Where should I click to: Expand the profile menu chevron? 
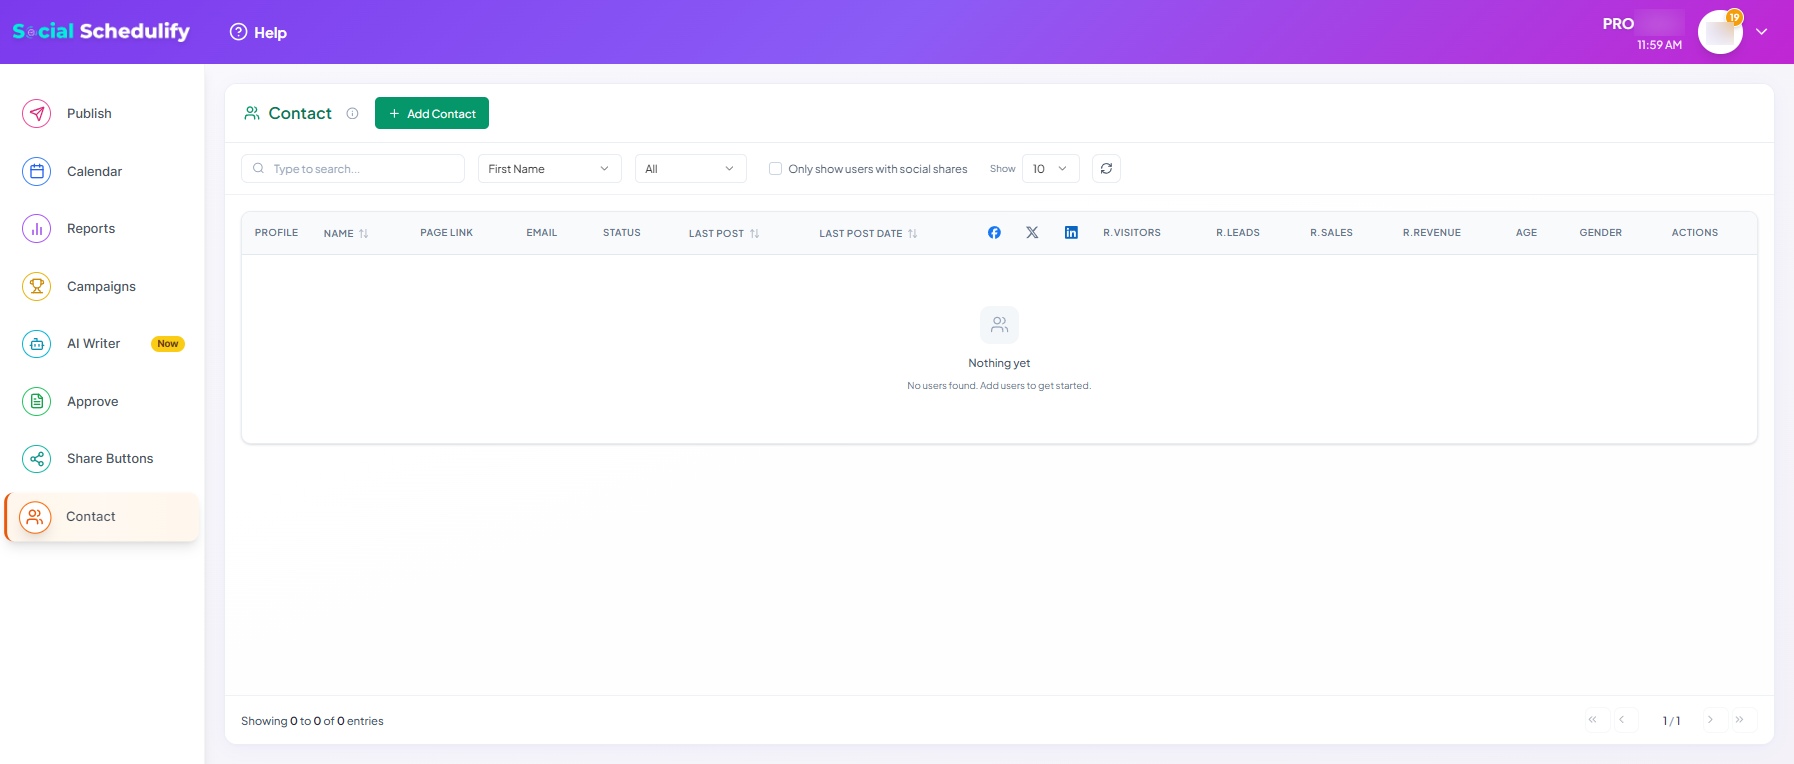click(x=1761, y=32)
